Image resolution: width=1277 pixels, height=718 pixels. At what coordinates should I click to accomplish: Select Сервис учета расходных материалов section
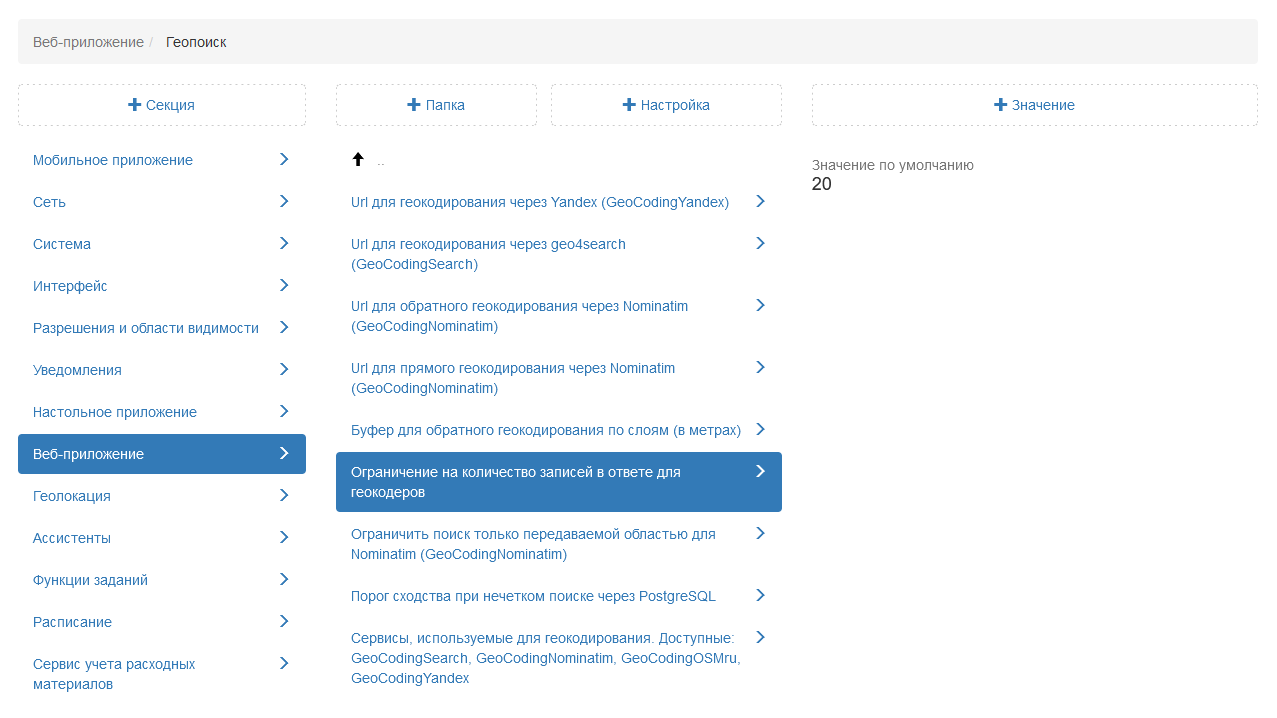coord(114,674)
